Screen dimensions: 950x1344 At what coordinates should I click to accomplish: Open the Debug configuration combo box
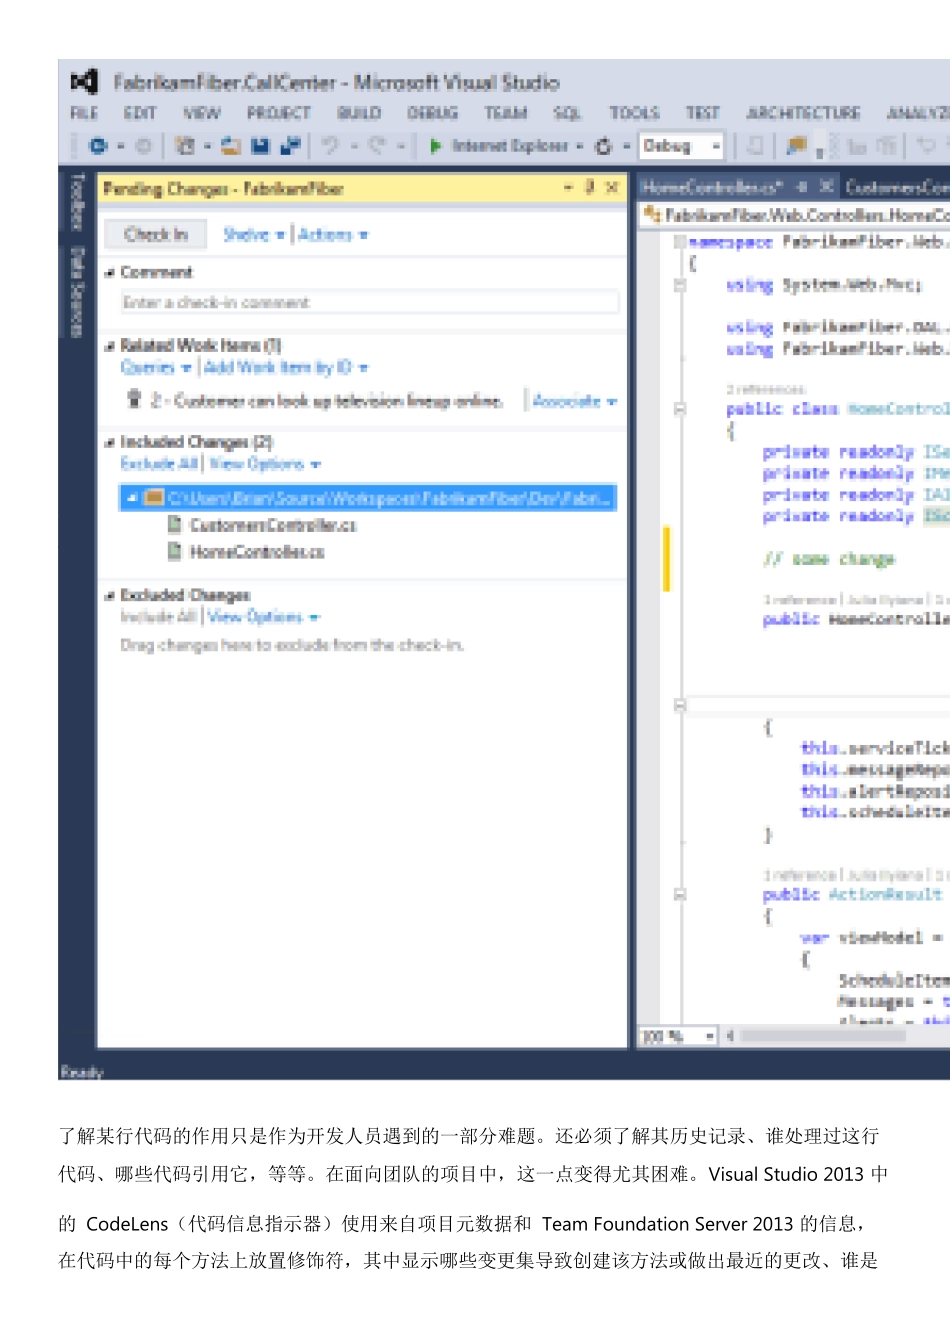pyautogui.click(x=681, y=146)
